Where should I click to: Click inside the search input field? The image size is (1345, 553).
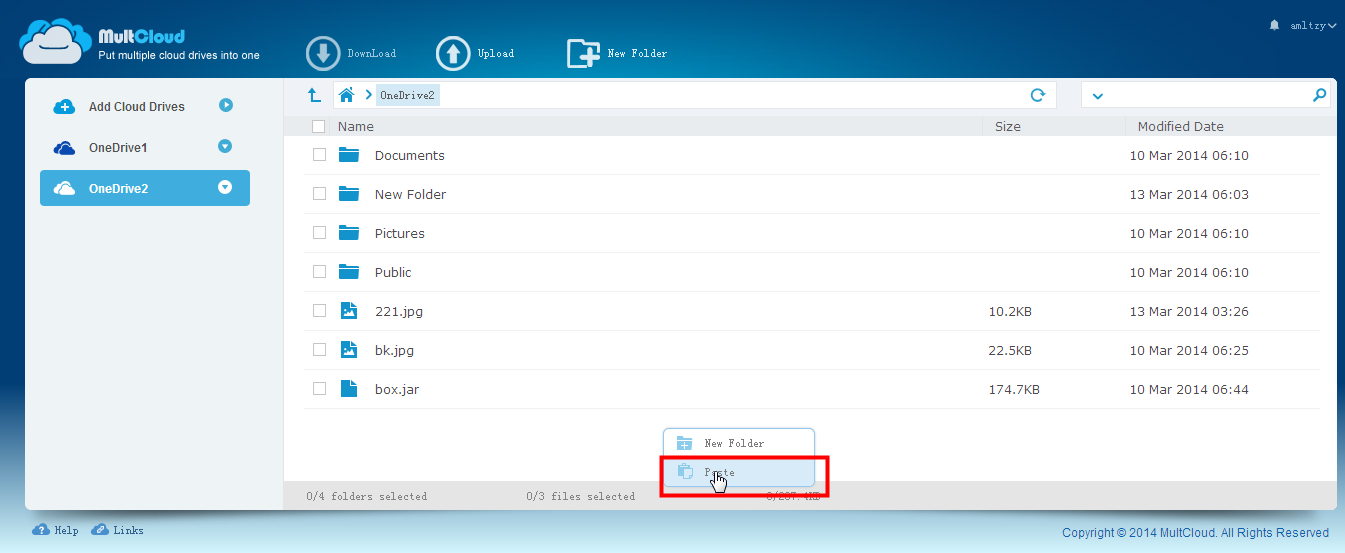pos(1207,95)
